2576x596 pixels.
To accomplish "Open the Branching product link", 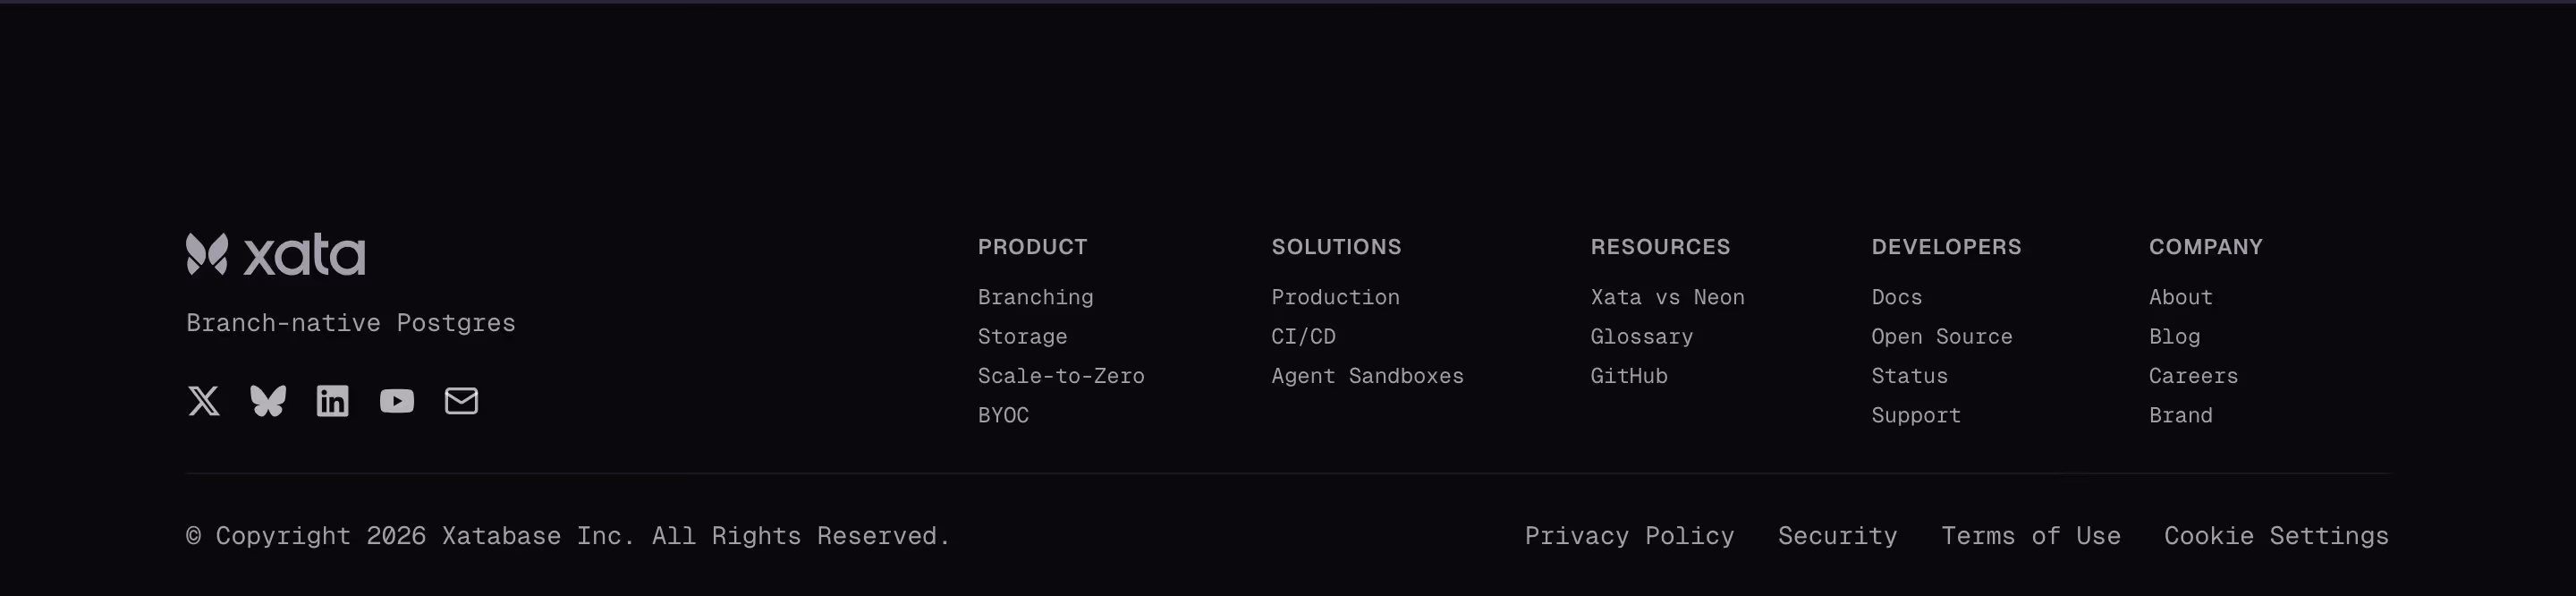I will 1035,297.
